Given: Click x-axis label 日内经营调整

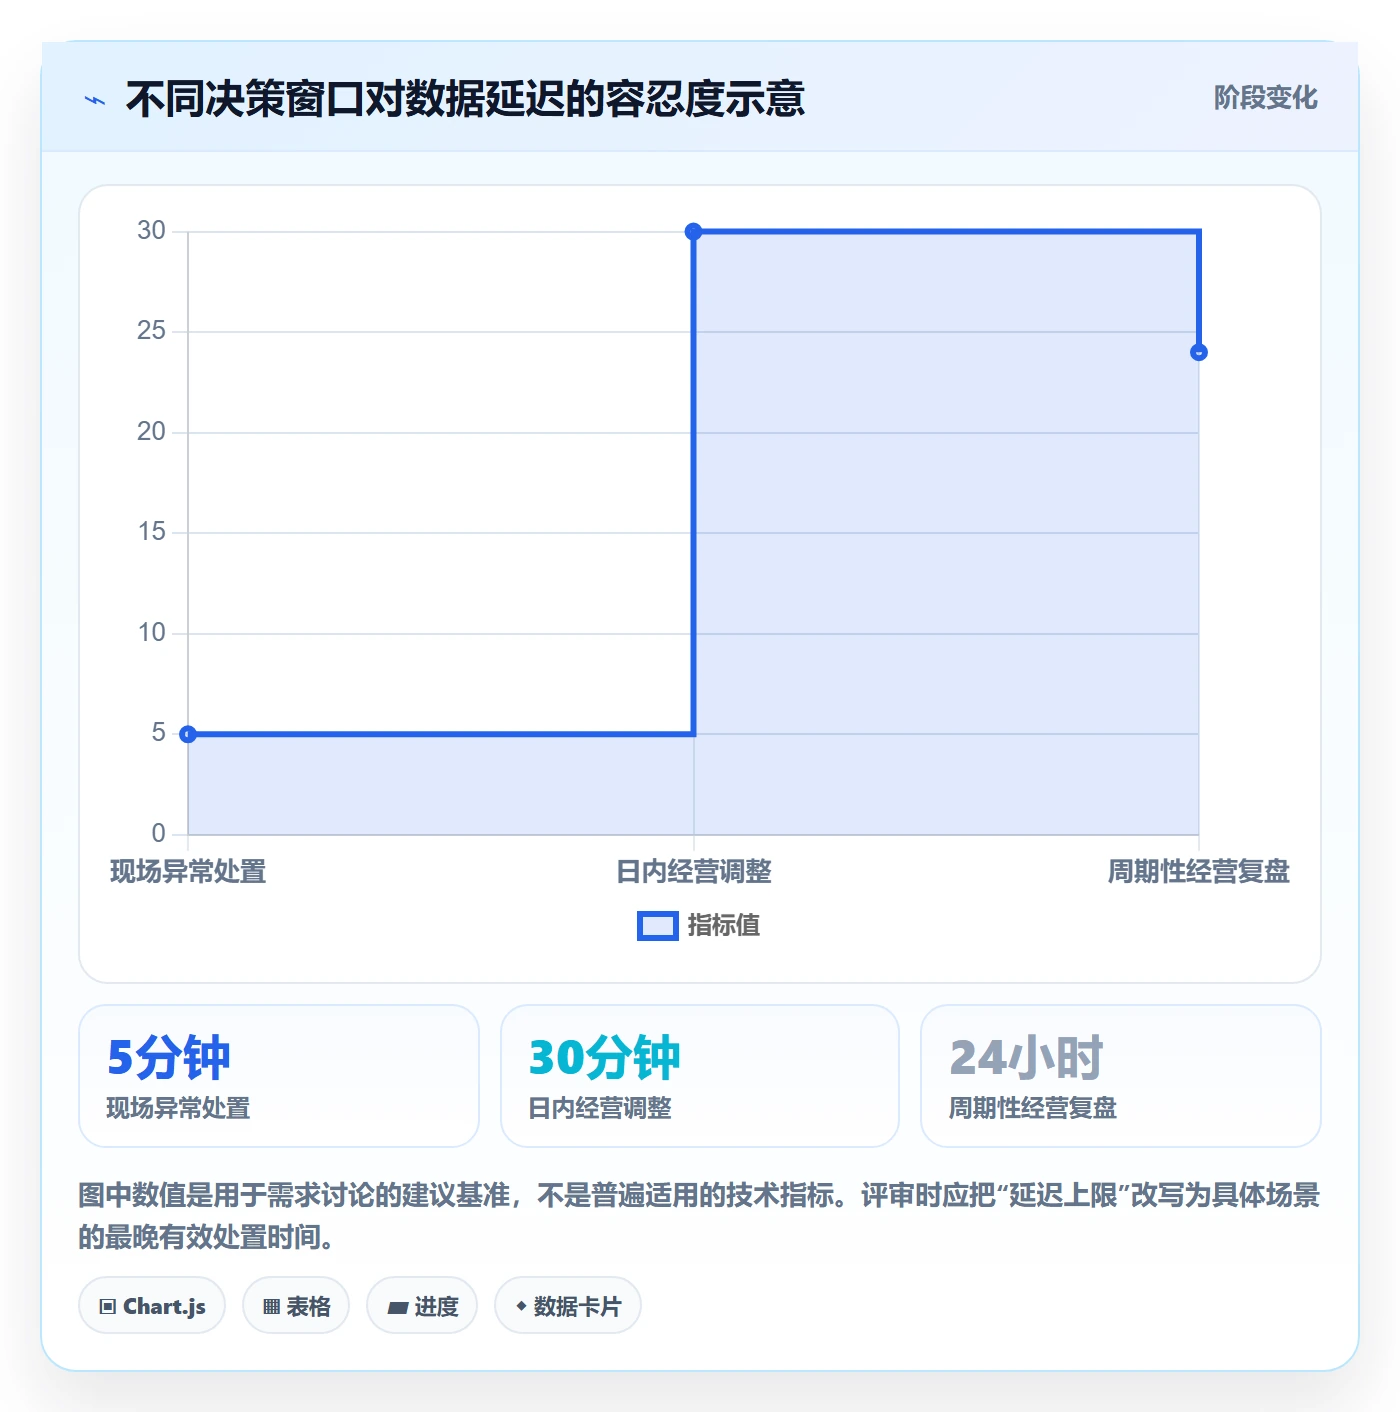Looking at the screenshot, I should pos(694,872).
